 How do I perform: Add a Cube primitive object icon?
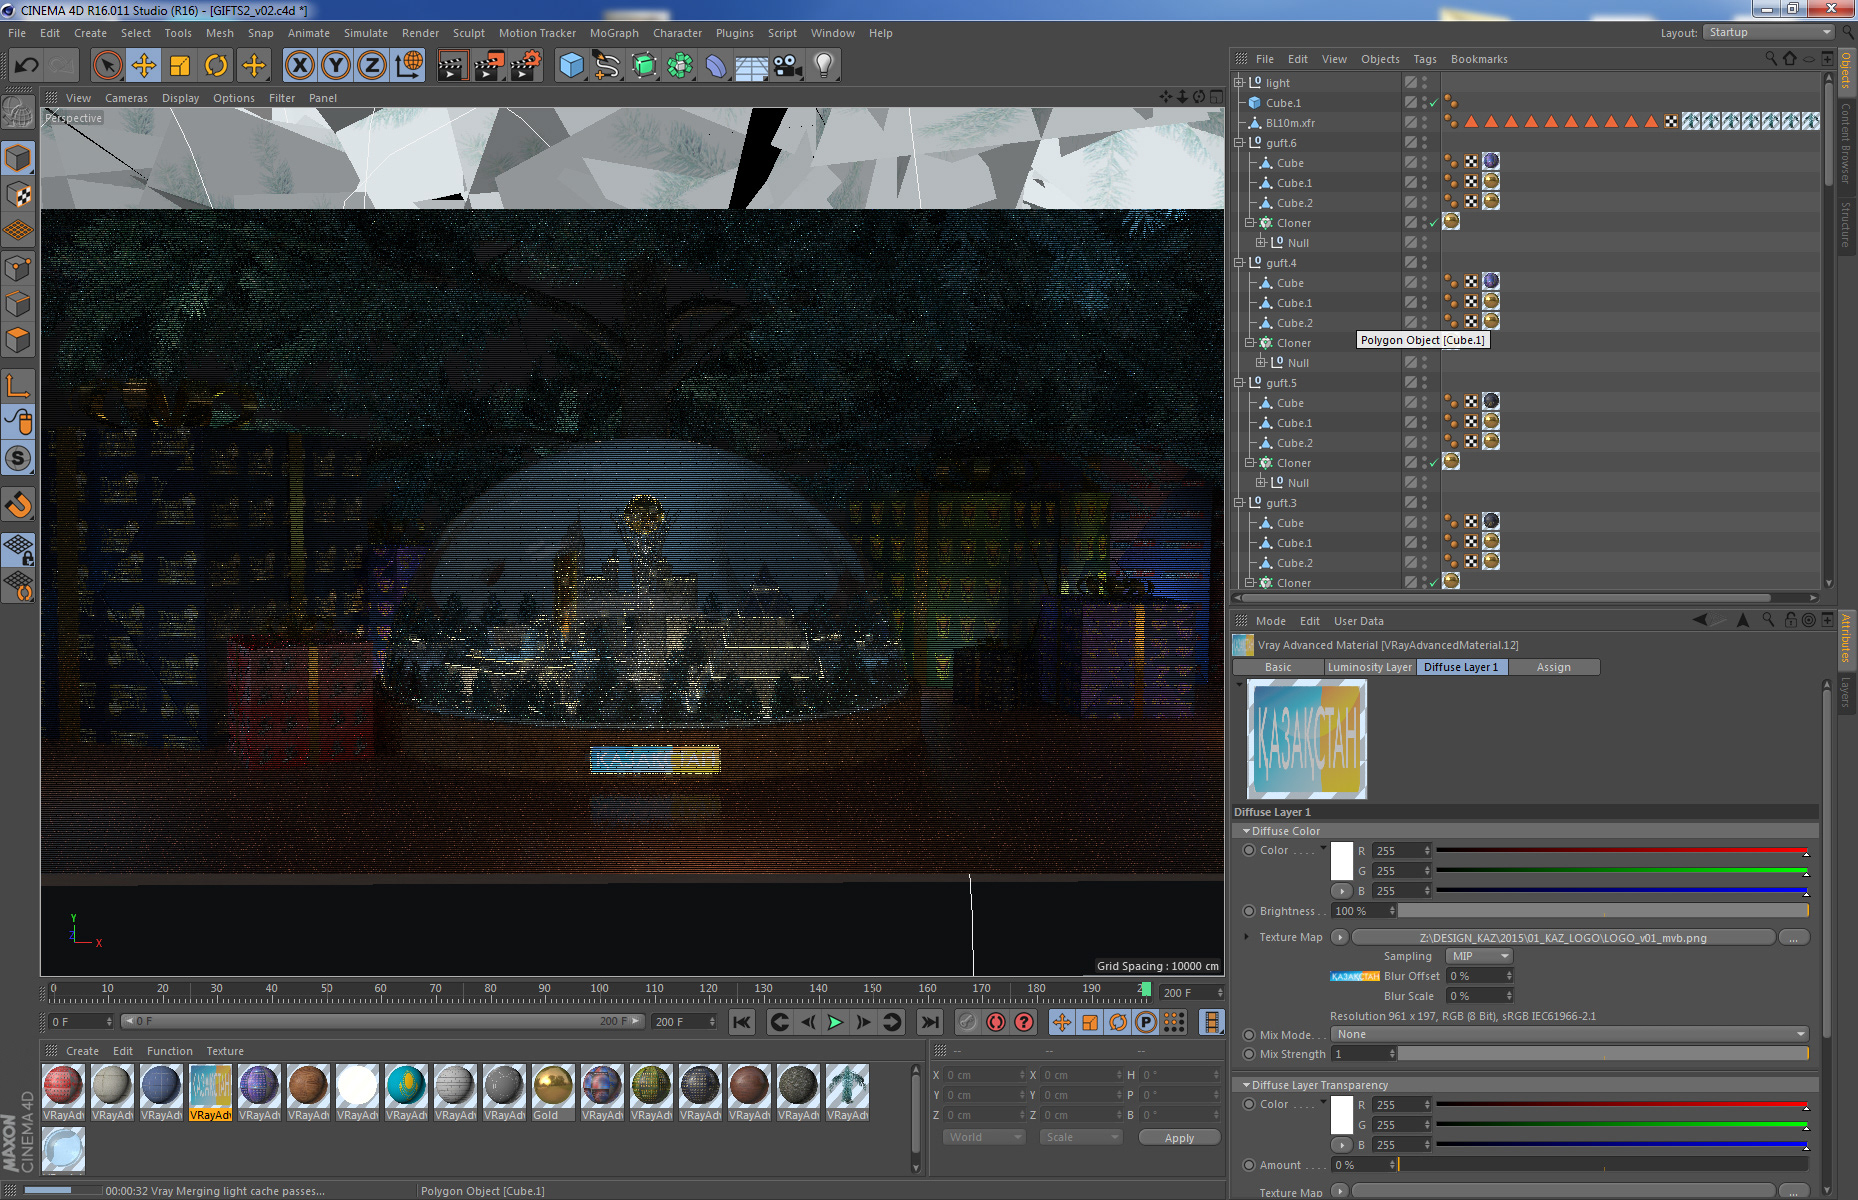pyautogui.click(x=571, y=66)
